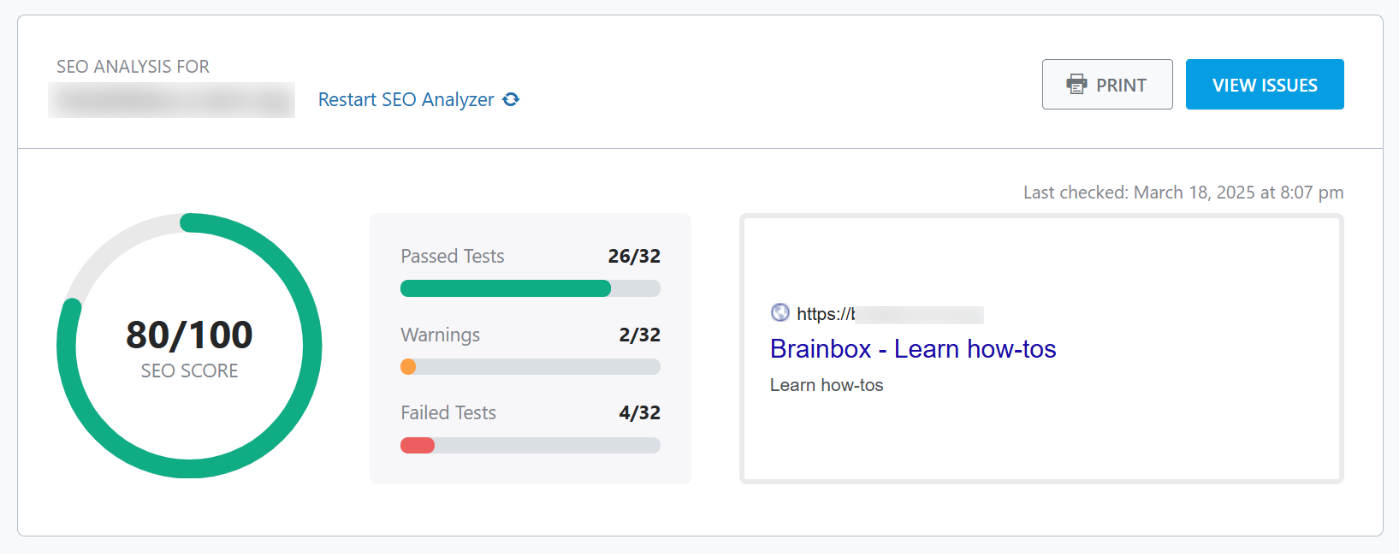The width and height of the screenshot is (1399, 554).
Task: Open the VIEW ISSUES button
Action: point(1265,84)
